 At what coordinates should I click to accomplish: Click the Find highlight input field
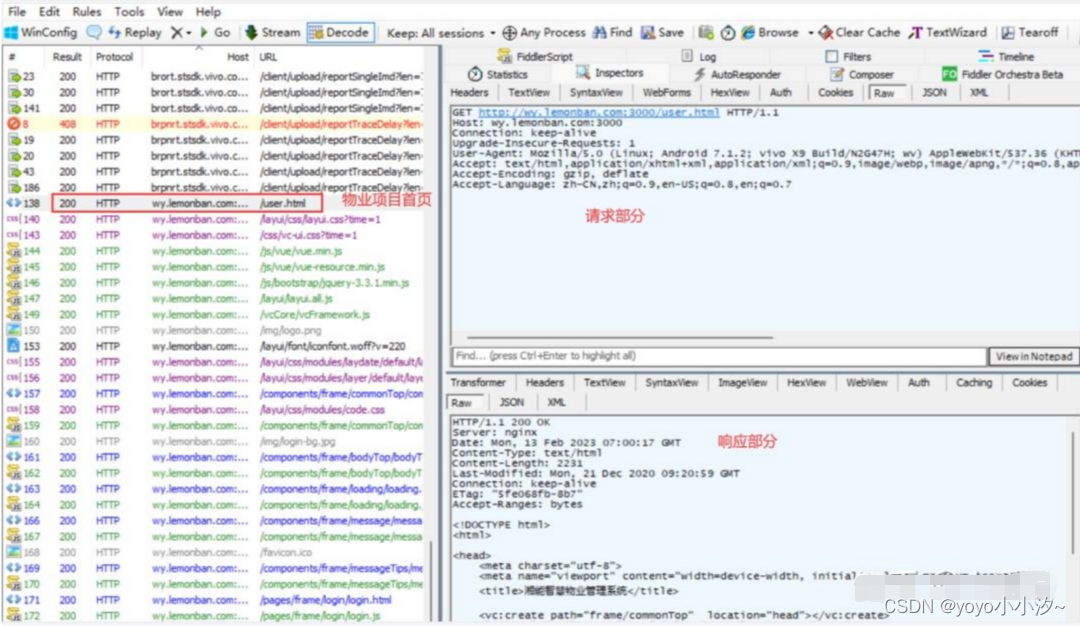coord(700,355)
